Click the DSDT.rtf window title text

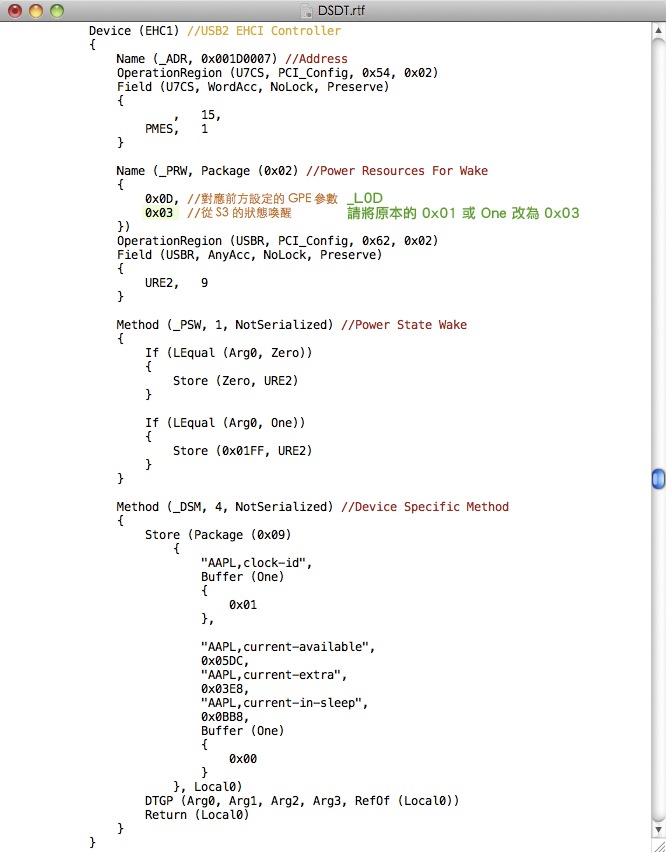click(x=341, y=10)
